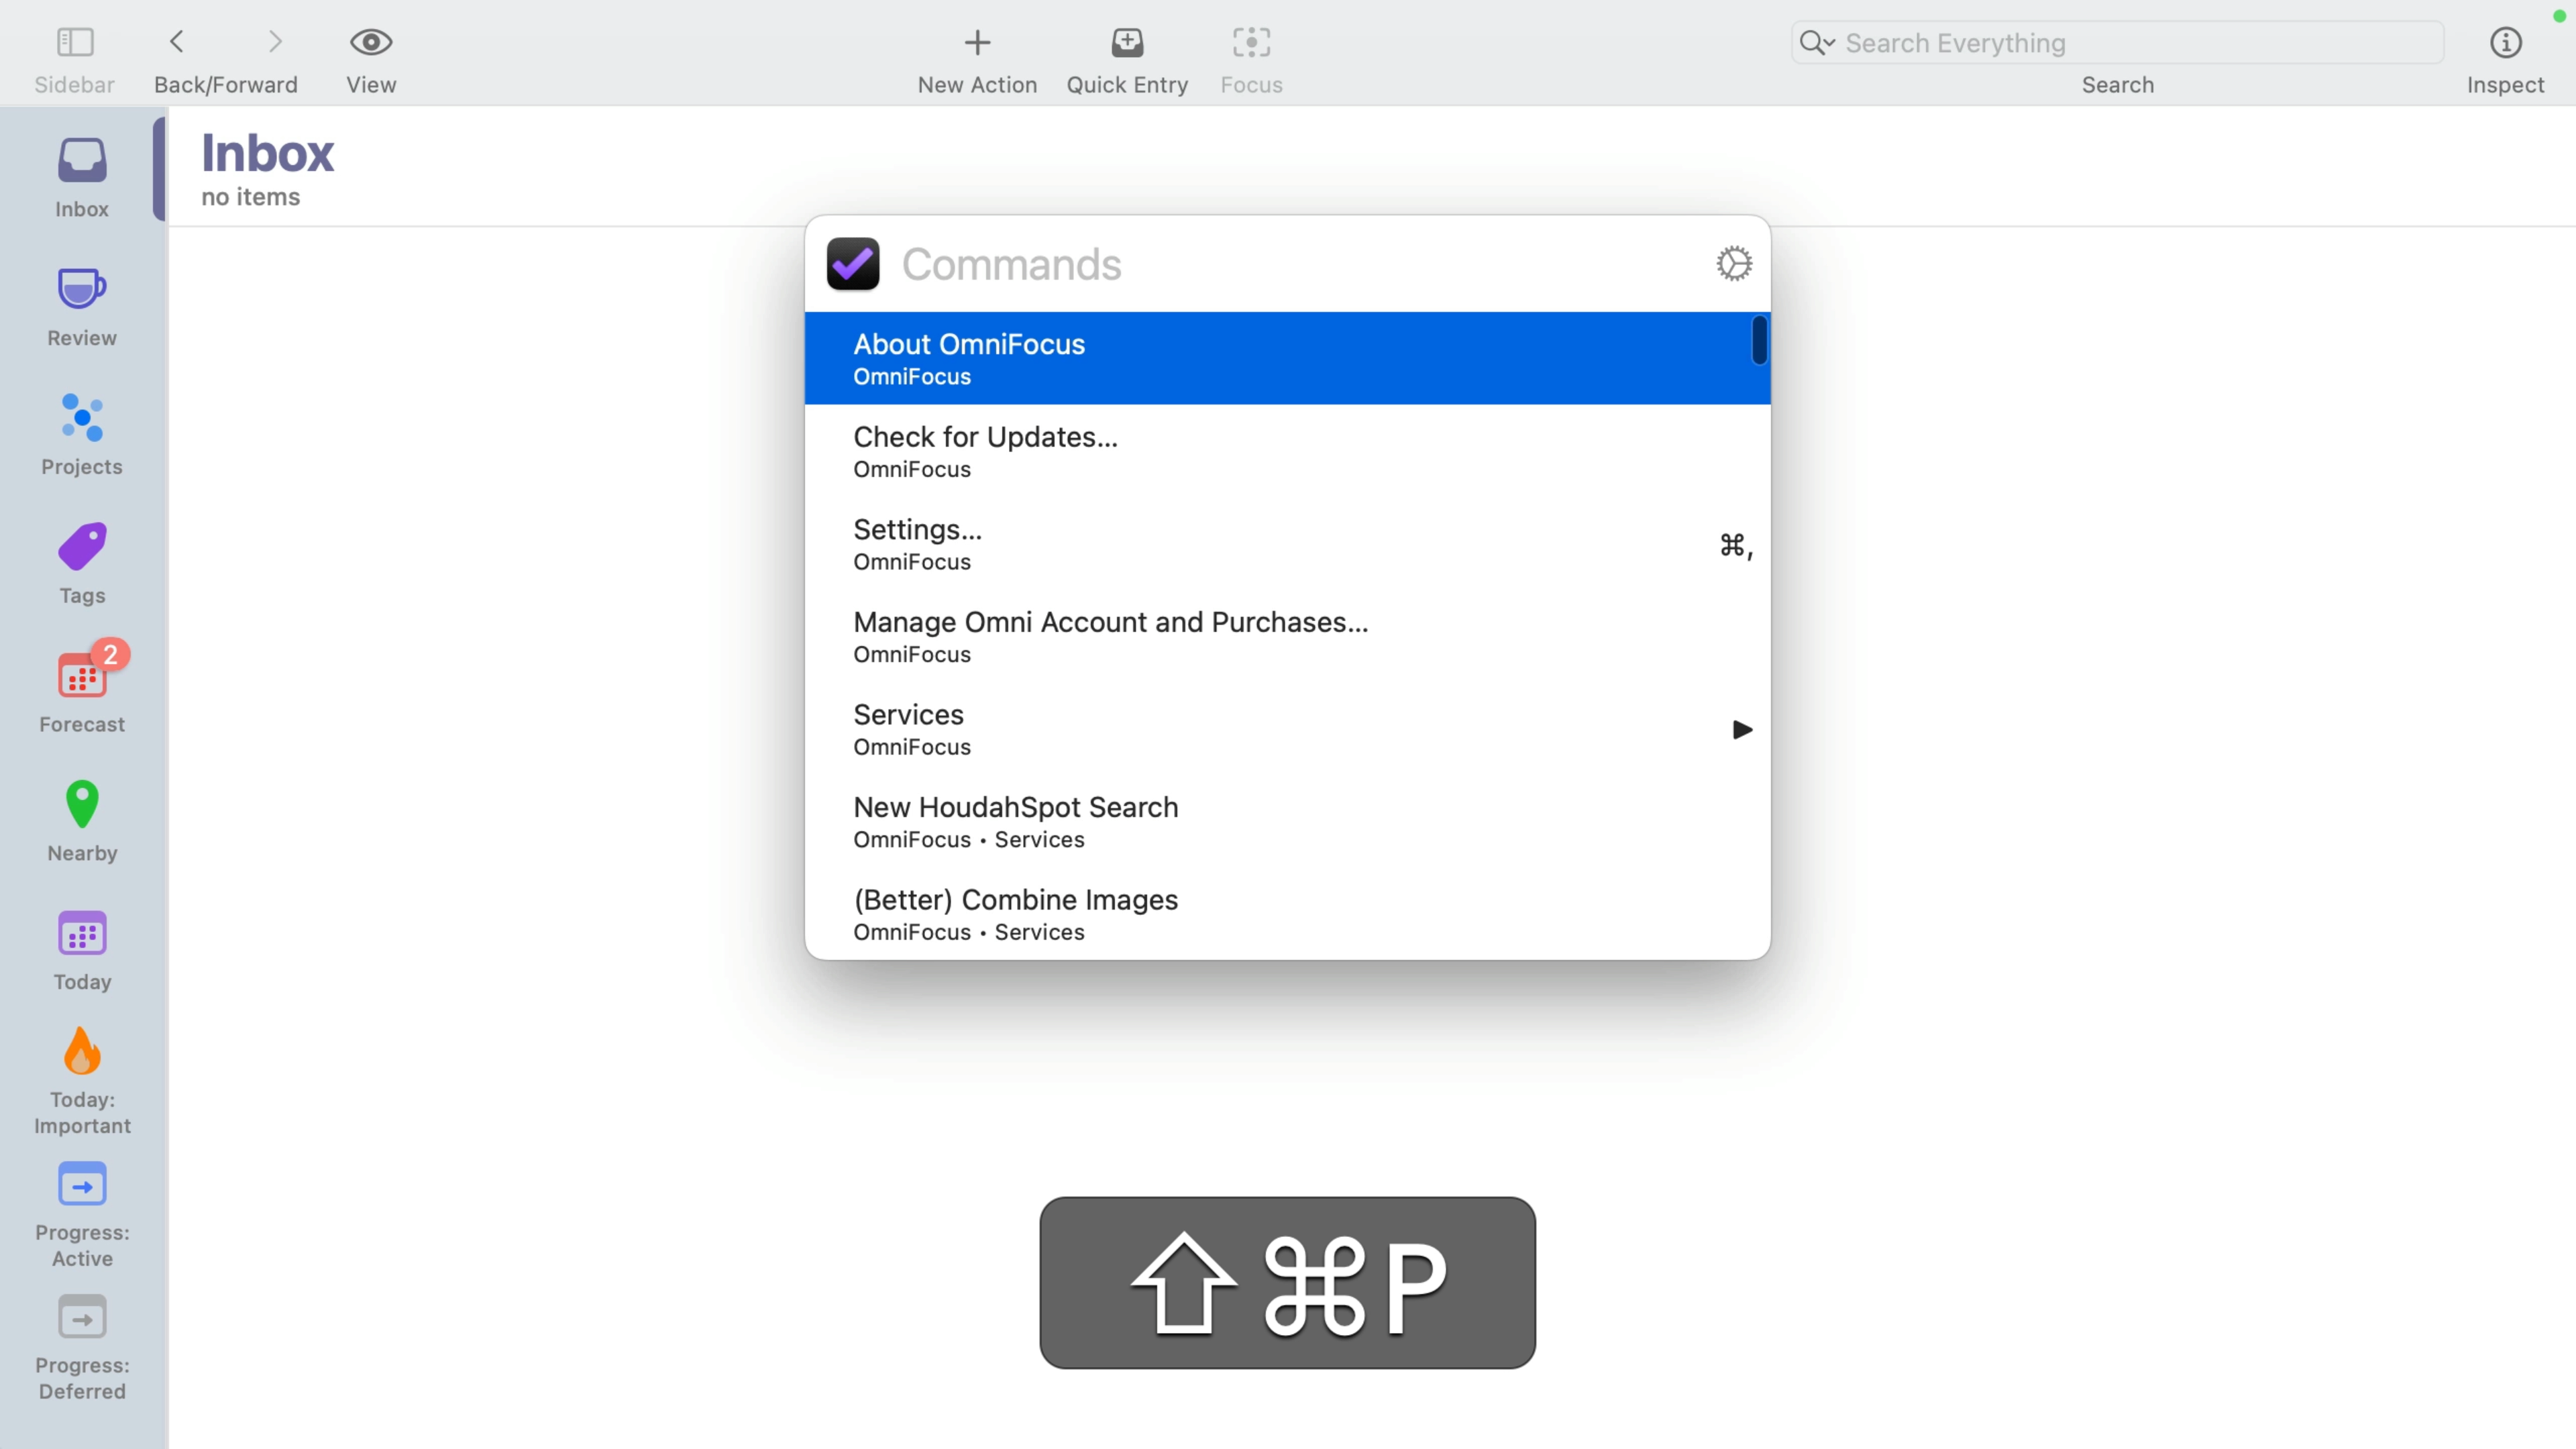Select Manage Omni Account and Purchases… command
Image resolution: width=2576 pixels, height=1449 pixels.
(1287, 636)
